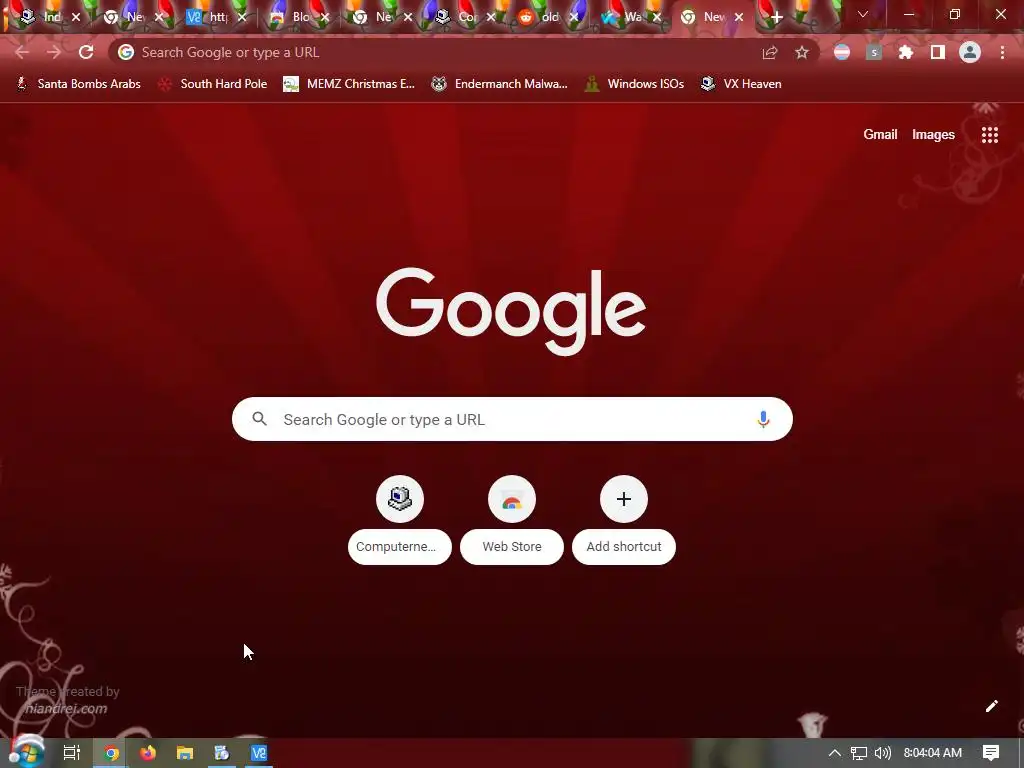
Task: Open the V2 app in taskbar
Action: [x=259, y=753]
